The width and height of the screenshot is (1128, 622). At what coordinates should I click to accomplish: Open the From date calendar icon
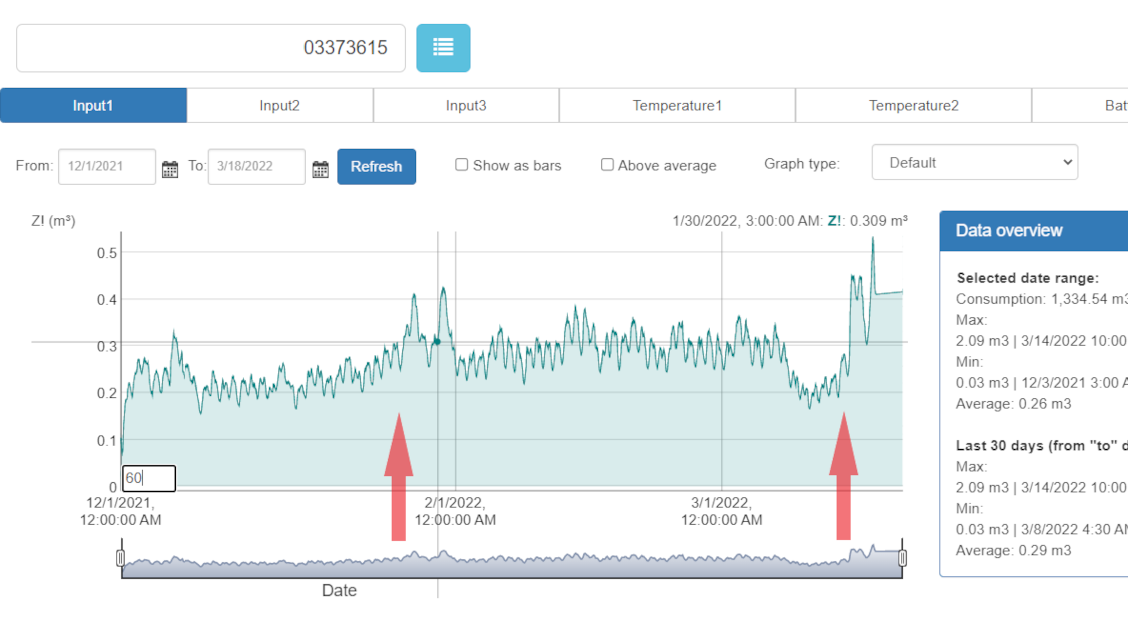170,169
